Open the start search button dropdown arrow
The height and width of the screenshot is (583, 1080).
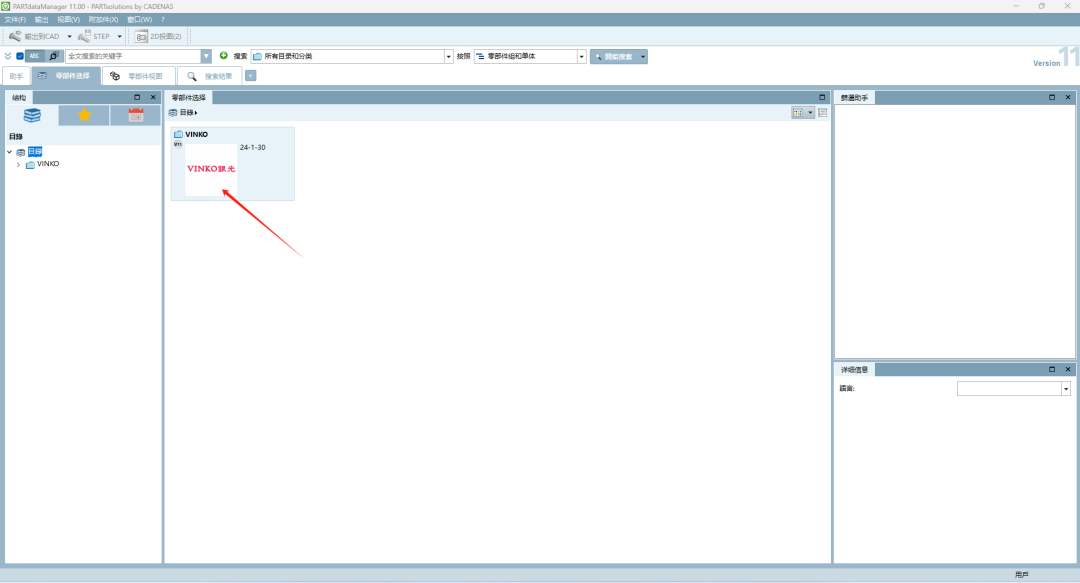643,57
